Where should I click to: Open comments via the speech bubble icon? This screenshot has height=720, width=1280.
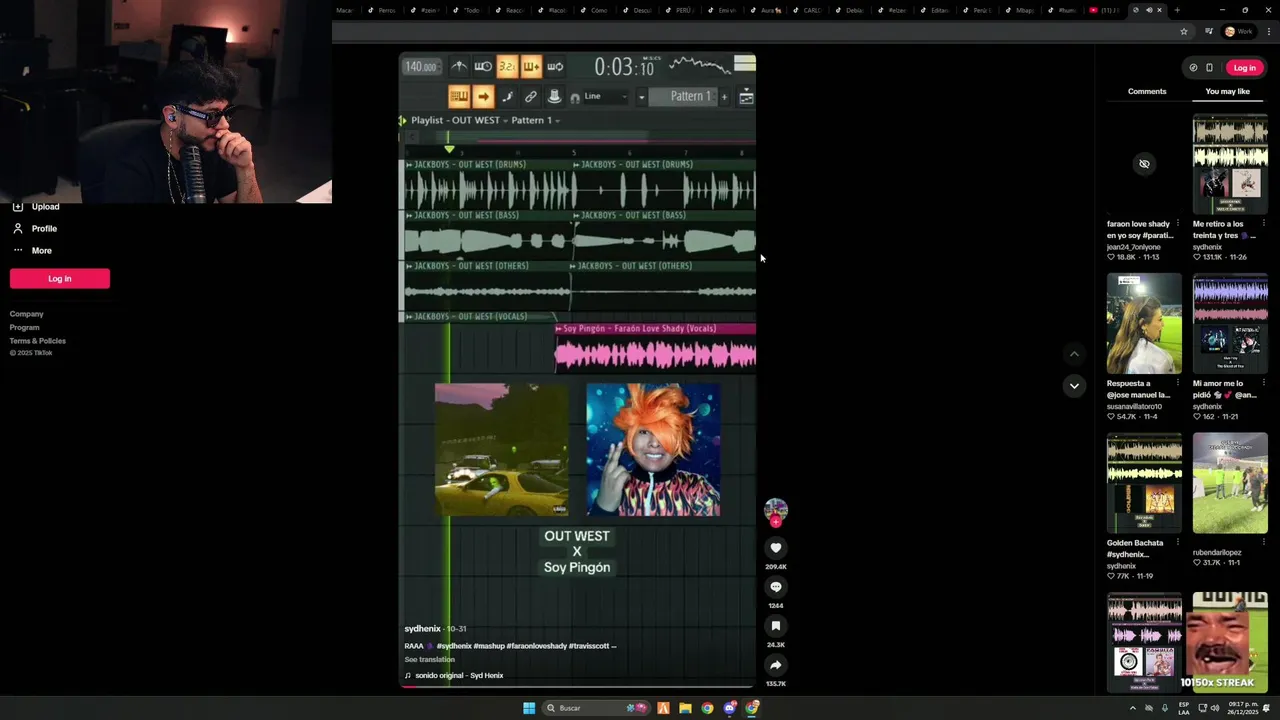(x=775, y=587)
